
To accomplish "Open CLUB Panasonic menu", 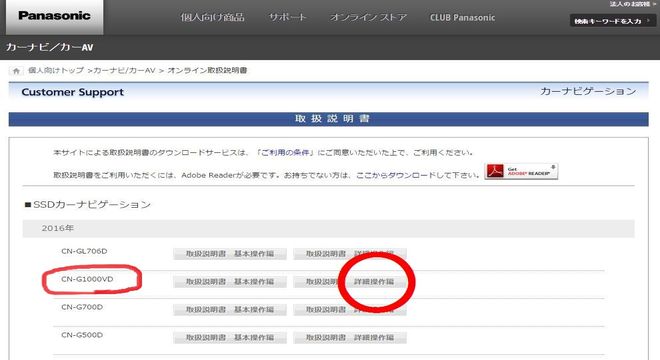I will pyautogui.click(x=462, y=18).
